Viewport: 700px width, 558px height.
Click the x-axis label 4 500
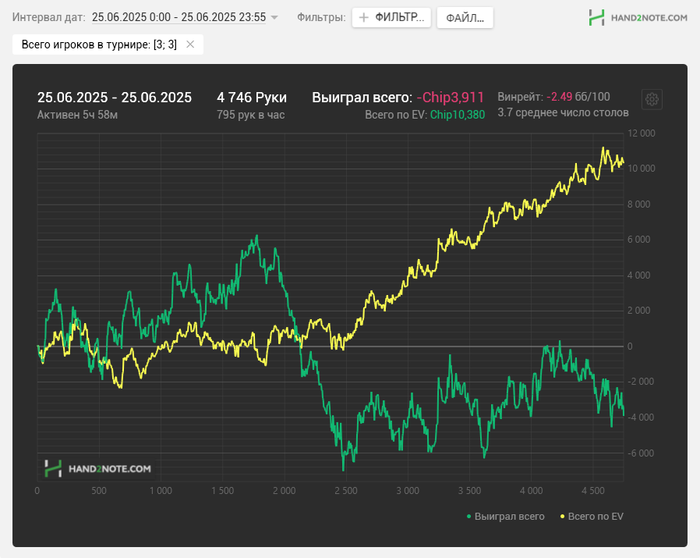593,491
